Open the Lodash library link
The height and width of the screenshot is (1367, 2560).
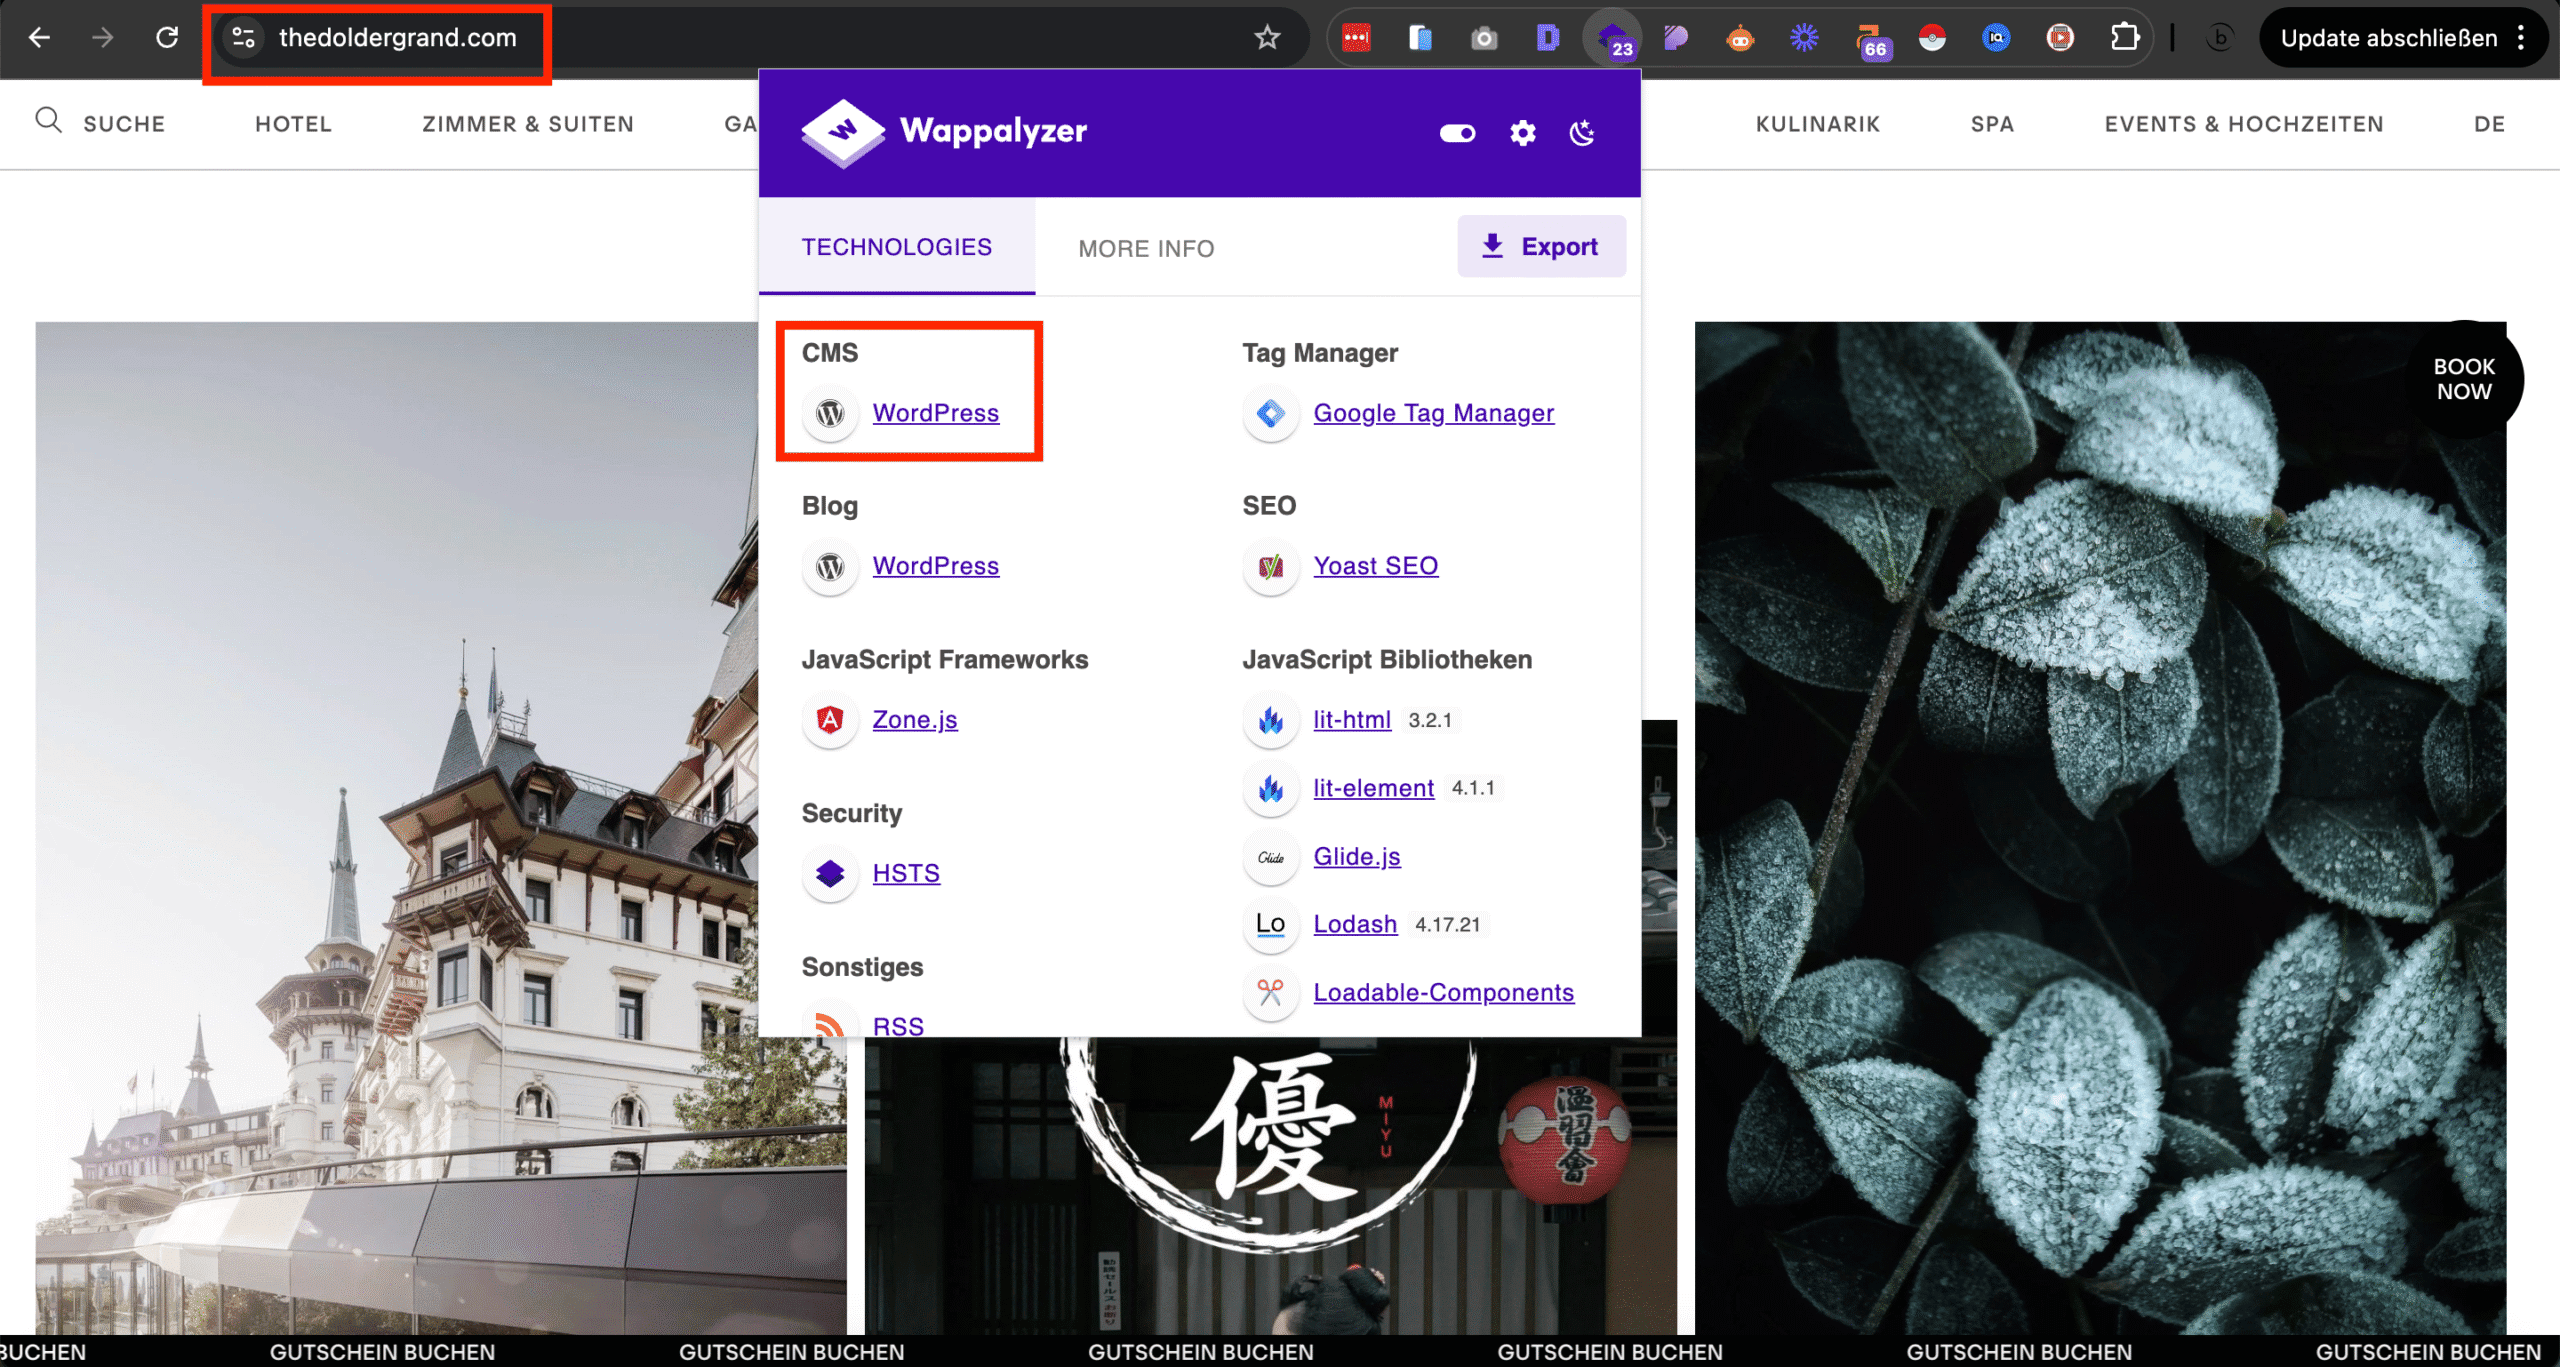pyautogui.click(x=1355, y=924)
